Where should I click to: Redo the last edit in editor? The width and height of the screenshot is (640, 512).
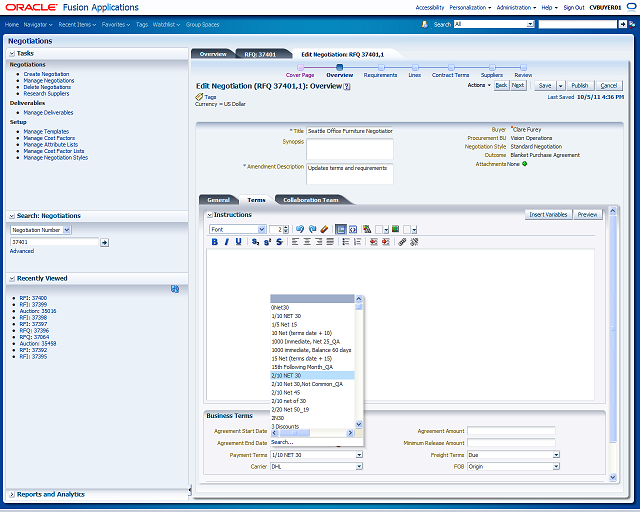click(x=313, y=229)
